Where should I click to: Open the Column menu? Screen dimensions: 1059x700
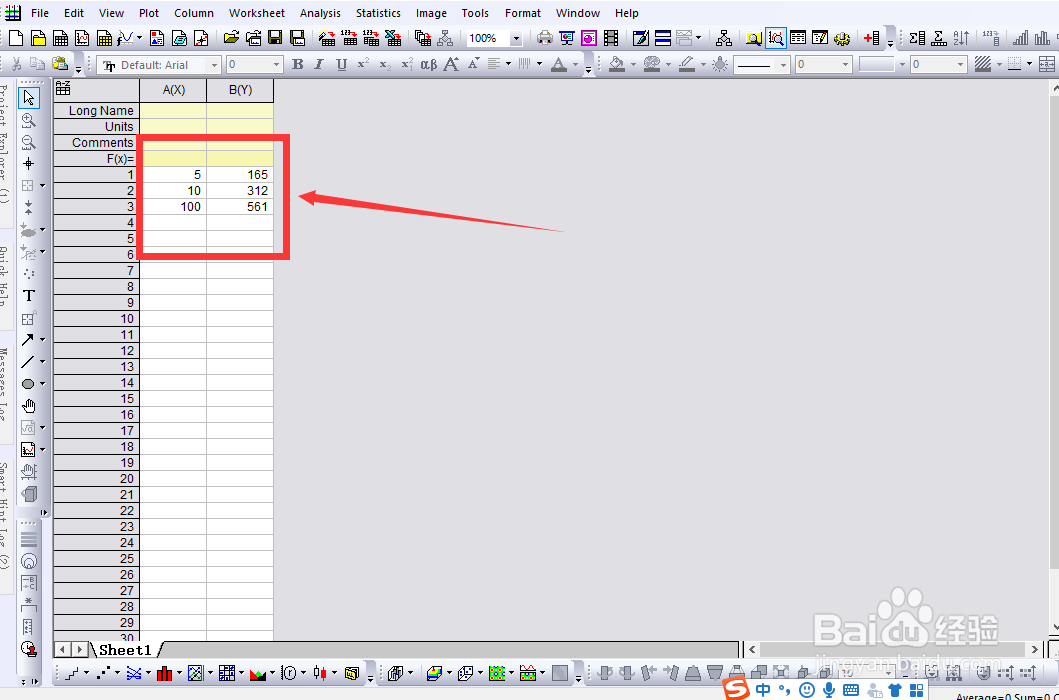click(194, 13)
